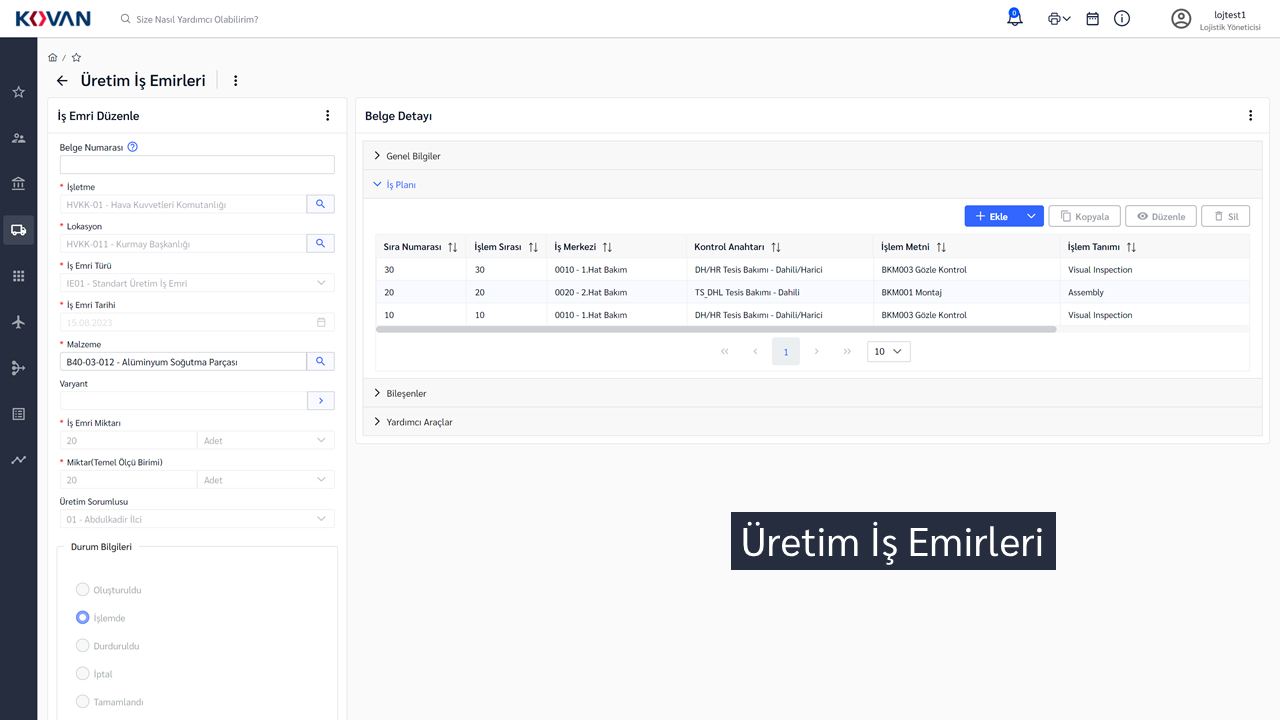Open İş Emri Tarihi calendar picker icon

coord(321,322)
